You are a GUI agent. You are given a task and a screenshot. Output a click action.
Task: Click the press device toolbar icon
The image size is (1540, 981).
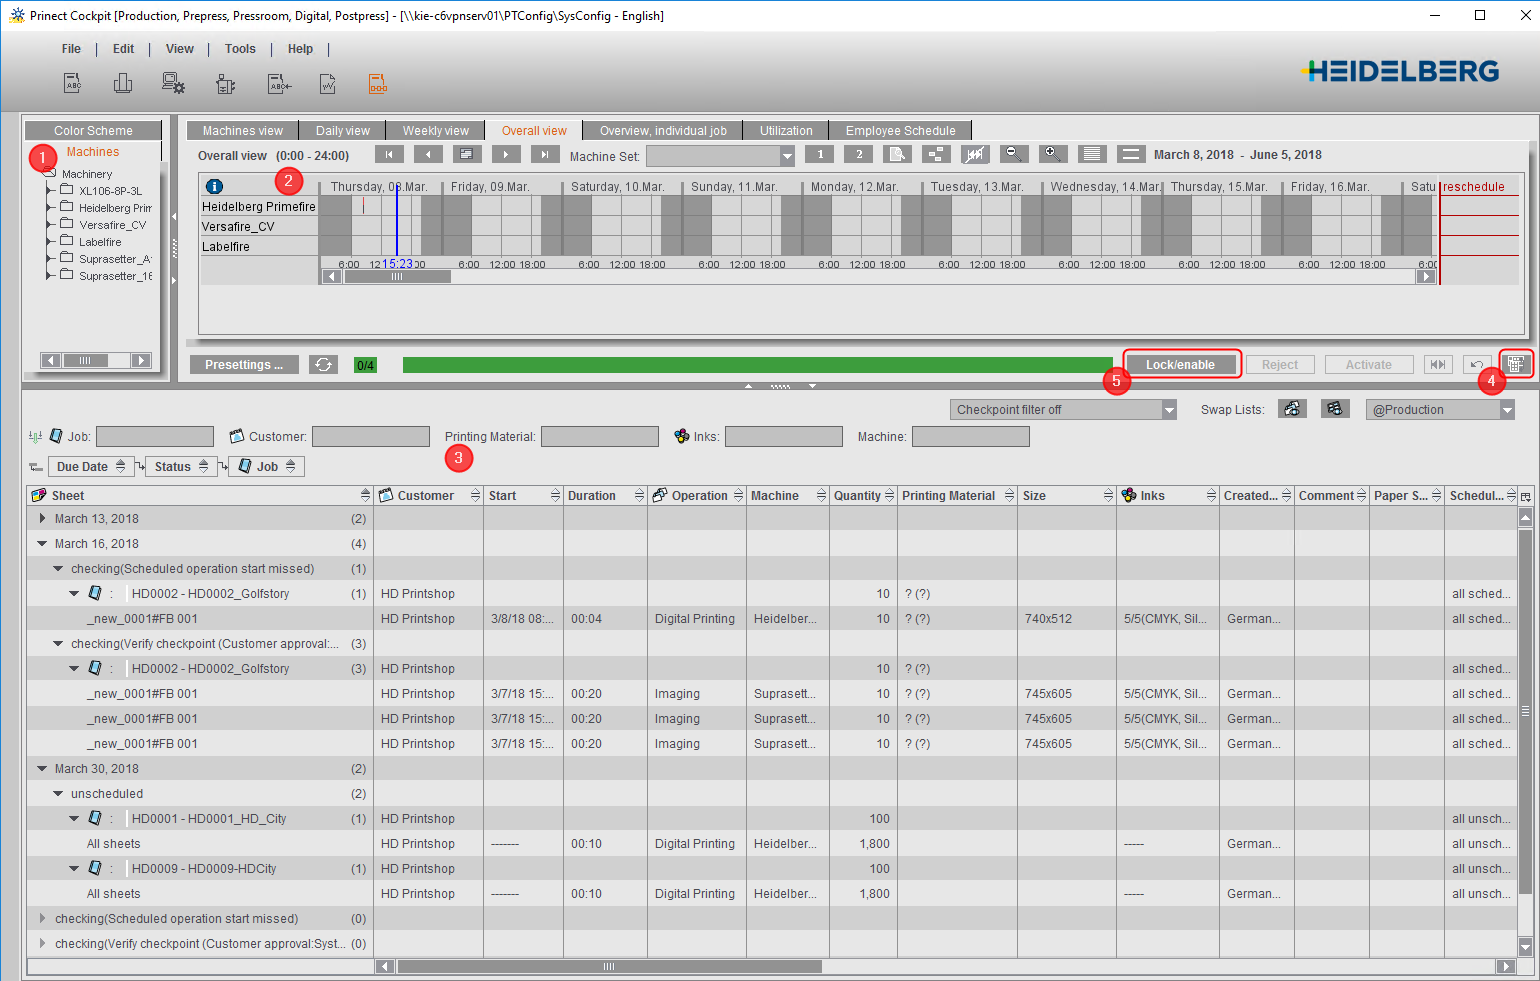click(226, 84)
